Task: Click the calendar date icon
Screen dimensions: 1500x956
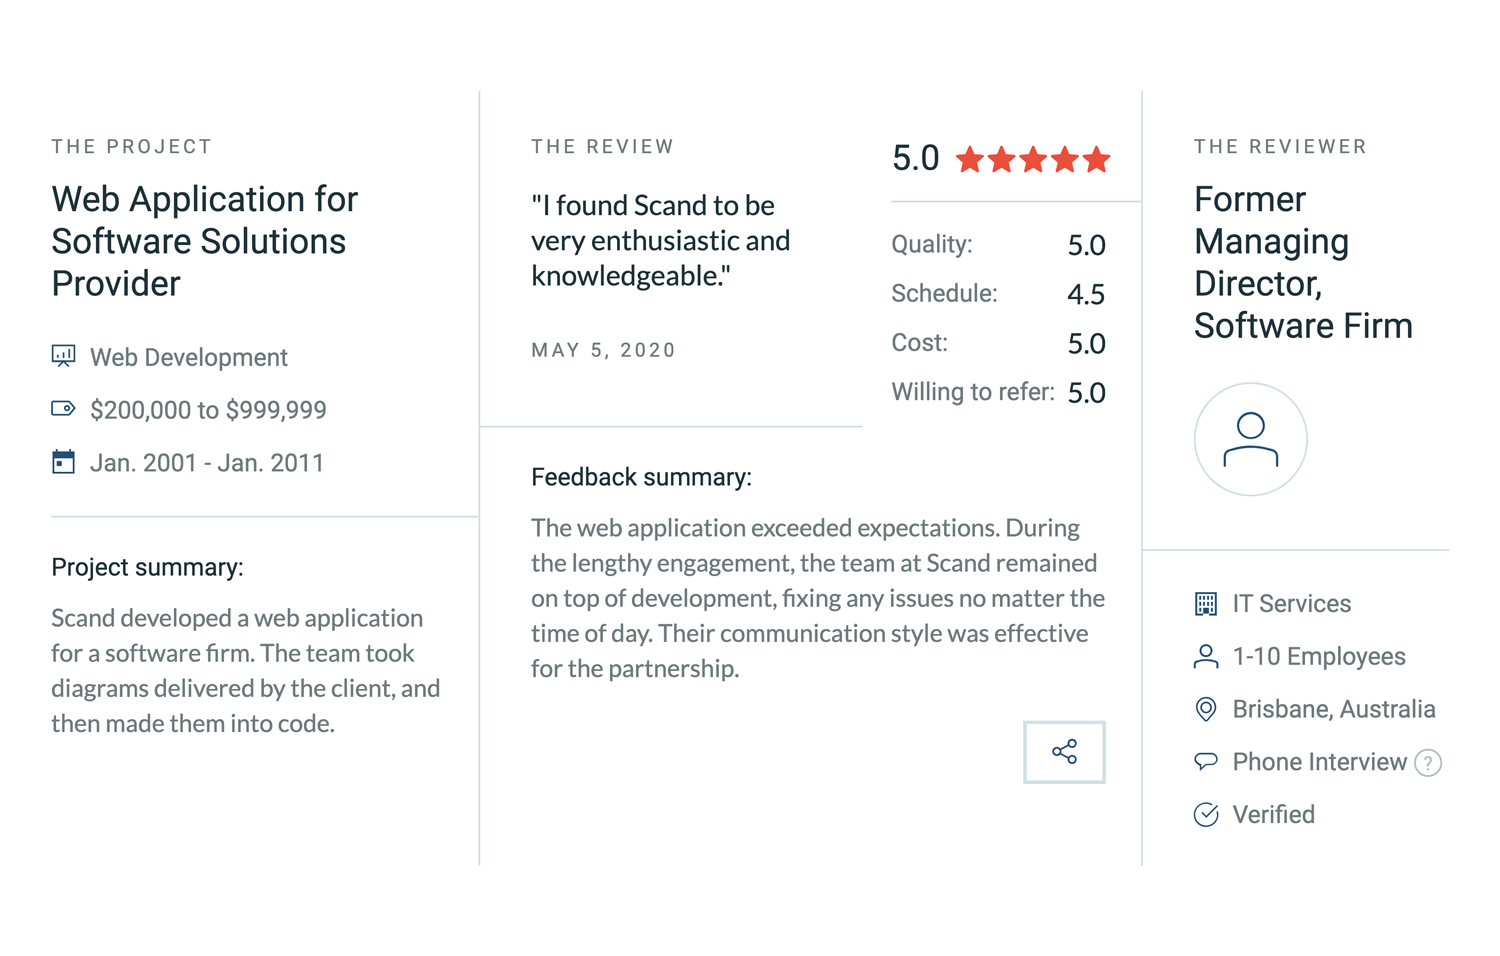Action: click(x=63, y=462)
